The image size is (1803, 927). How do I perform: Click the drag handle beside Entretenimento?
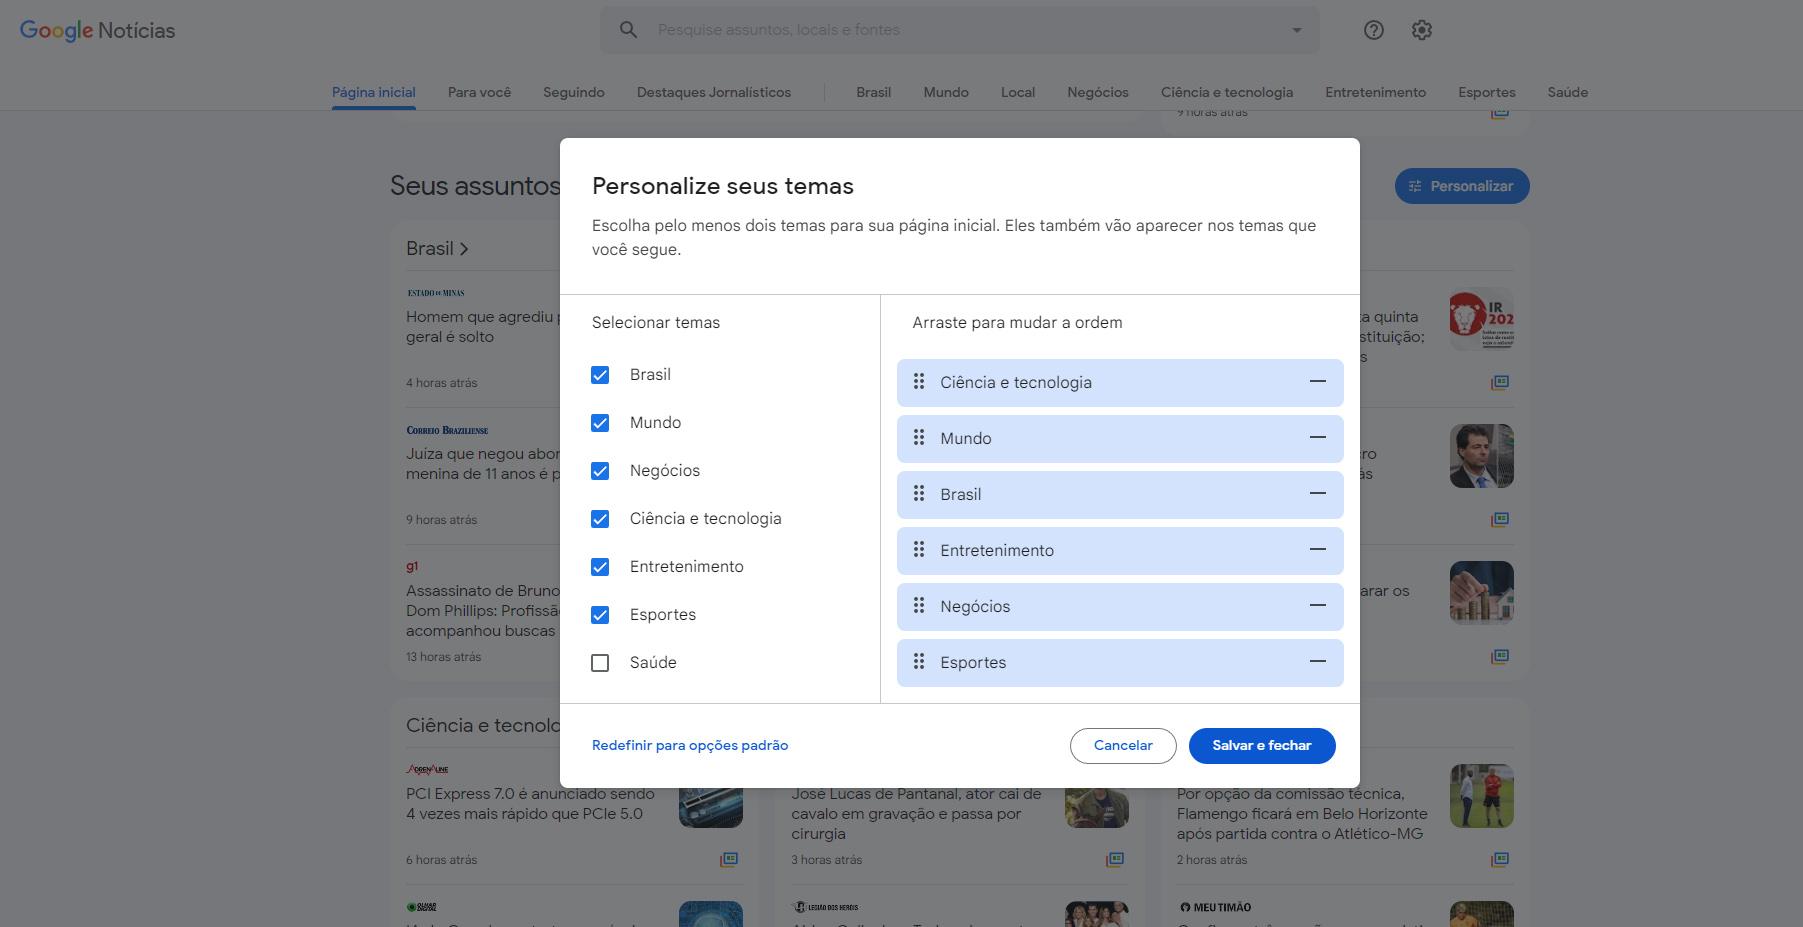pyautogui.click(x=919, y=550)
